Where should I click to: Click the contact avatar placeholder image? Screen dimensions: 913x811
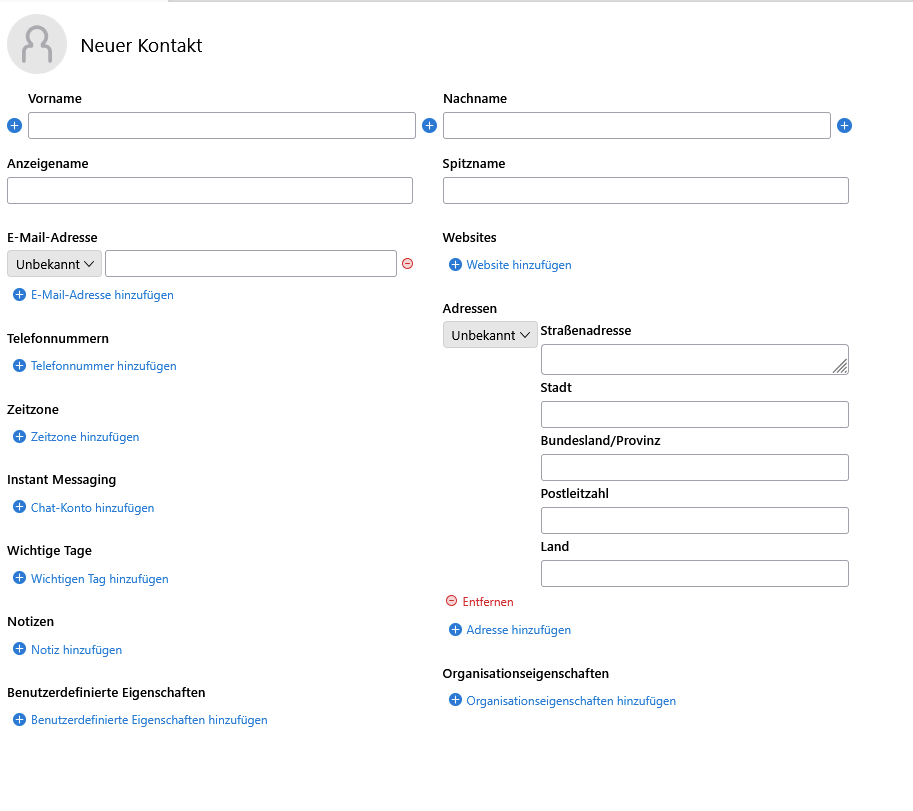click(x=37, y=44)
